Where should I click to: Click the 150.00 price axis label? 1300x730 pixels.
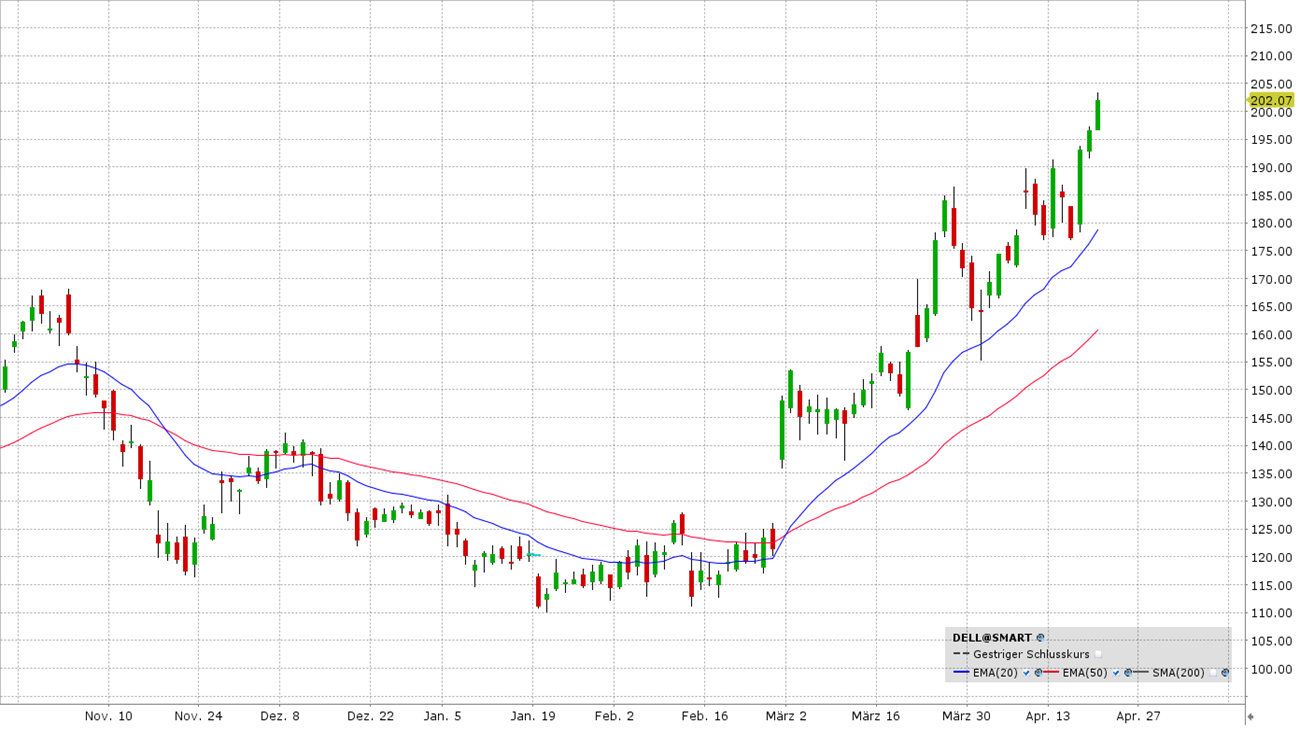(1271, 390)
